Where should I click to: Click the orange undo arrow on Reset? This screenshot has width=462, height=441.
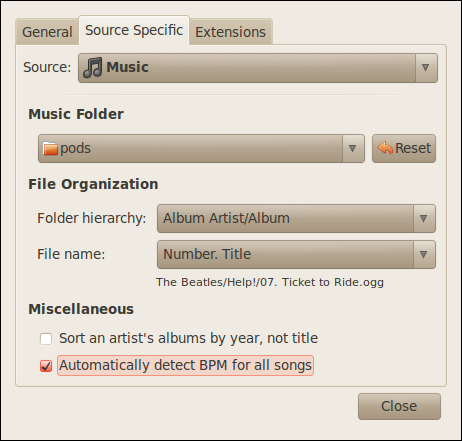click(385, 148)
